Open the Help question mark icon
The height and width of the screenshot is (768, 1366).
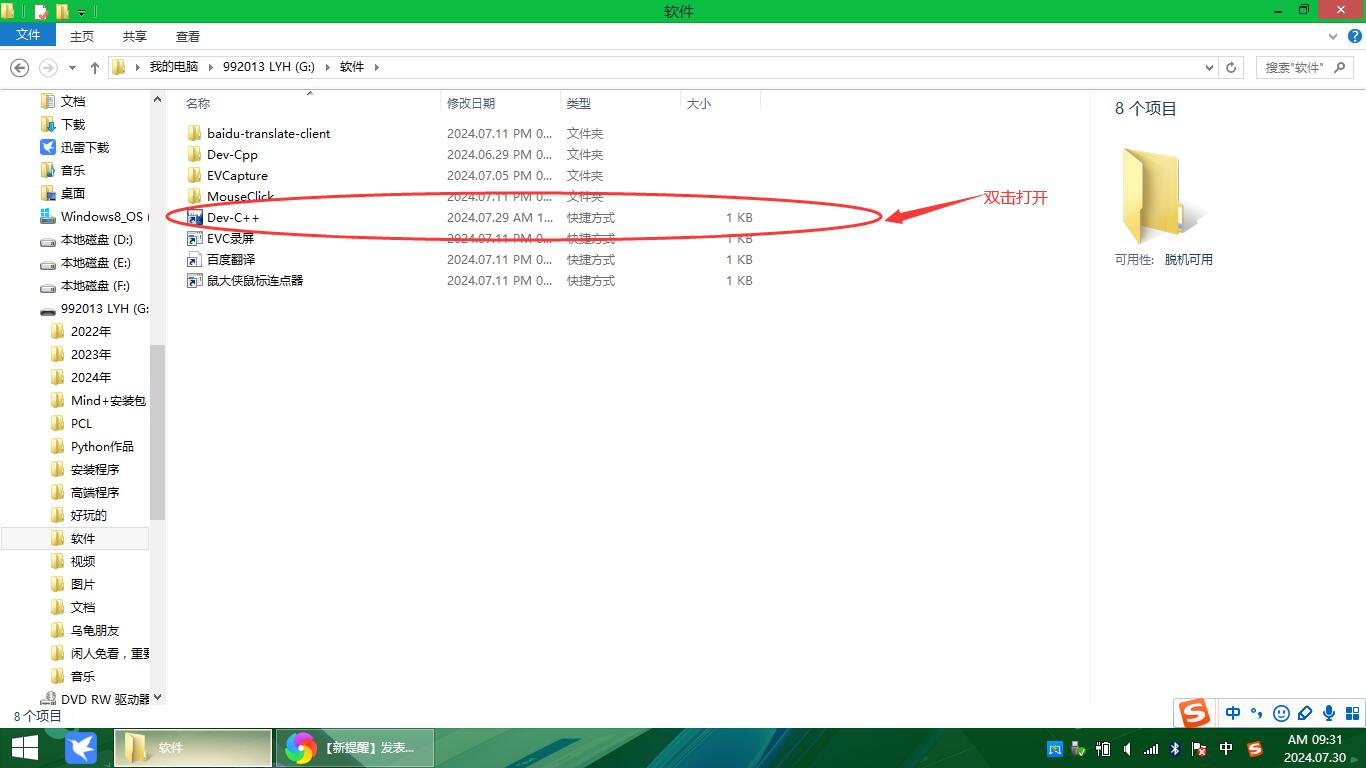1353,36
